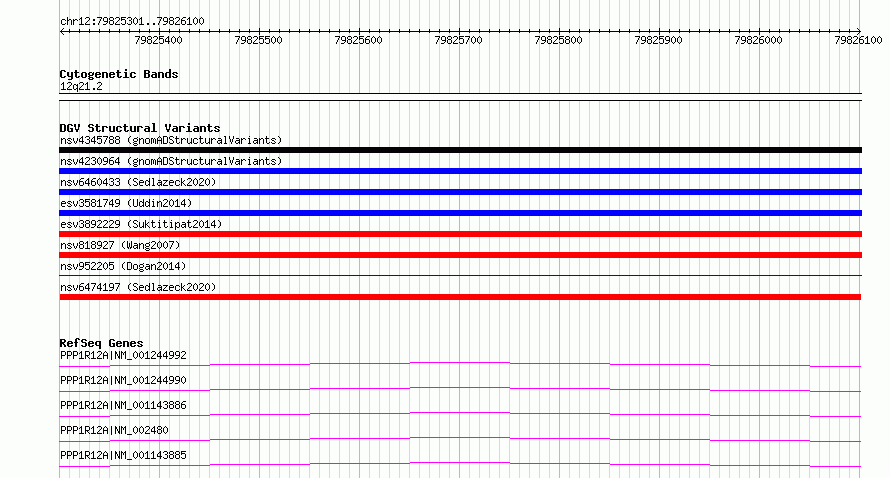The image size is (890, 478).
Task: Select the red nsv6474197 Sedlazeck2020 bar
Action: 460,297
